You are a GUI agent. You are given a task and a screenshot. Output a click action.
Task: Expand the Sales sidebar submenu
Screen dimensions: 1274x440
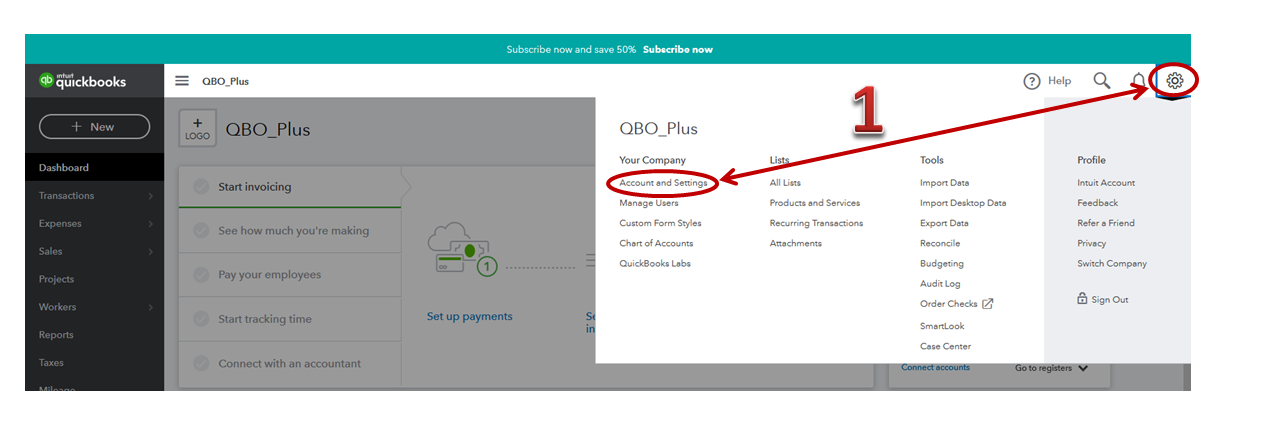151,252
